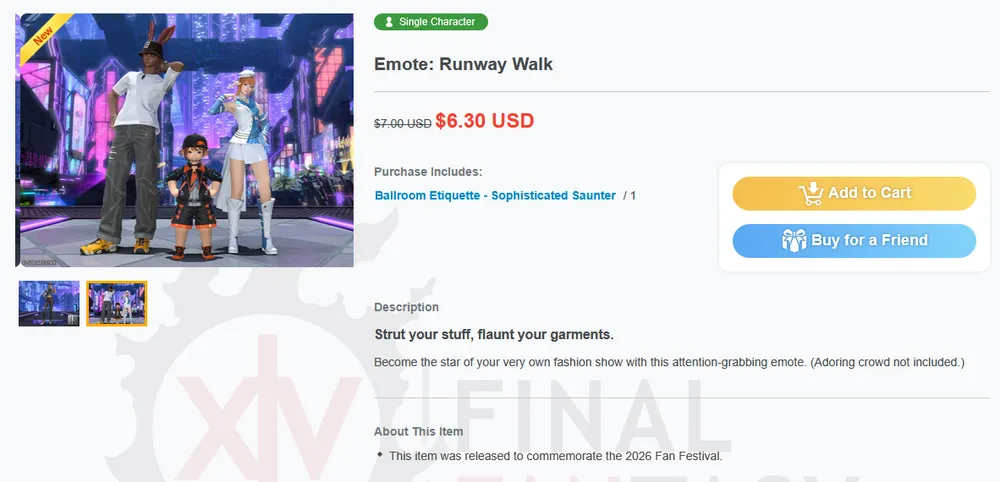Click the green Single Character tag text

point(437,22)
